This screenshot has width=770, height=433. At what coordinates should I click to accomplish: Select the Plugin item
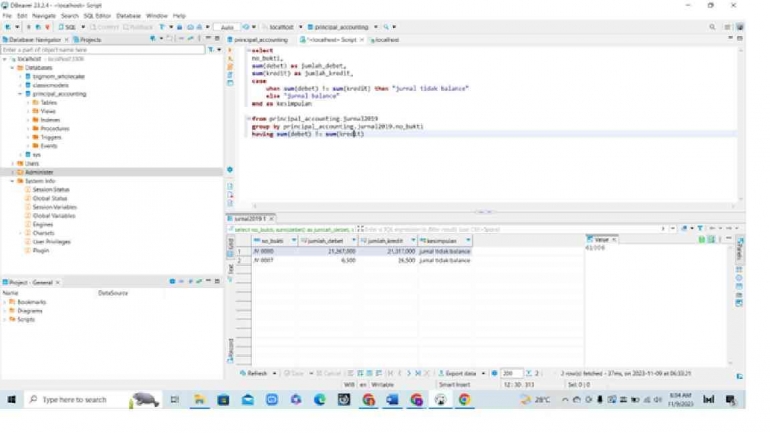tap(41, 251)
